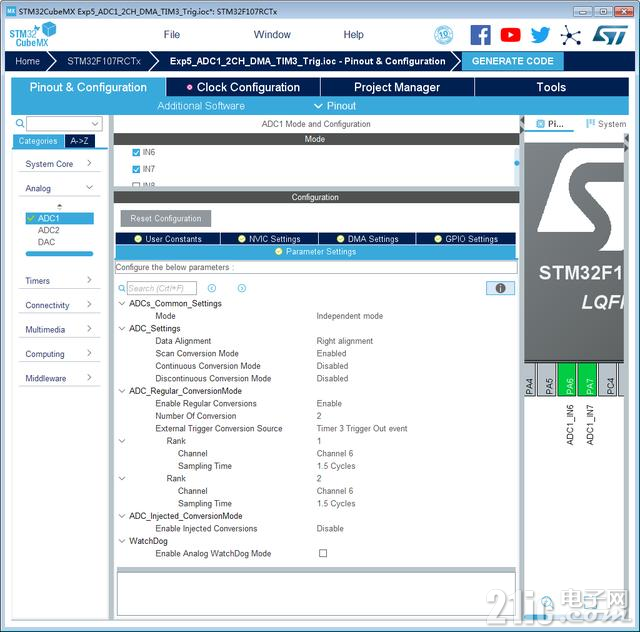Expand the Middleware category

point(59,378)
